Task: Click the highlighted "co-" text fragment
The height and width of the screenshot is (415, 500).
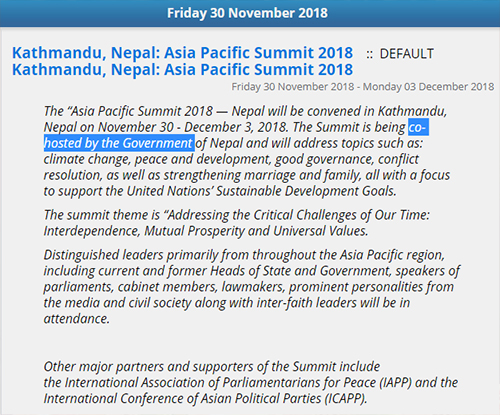Action: (x=418, y=127)
